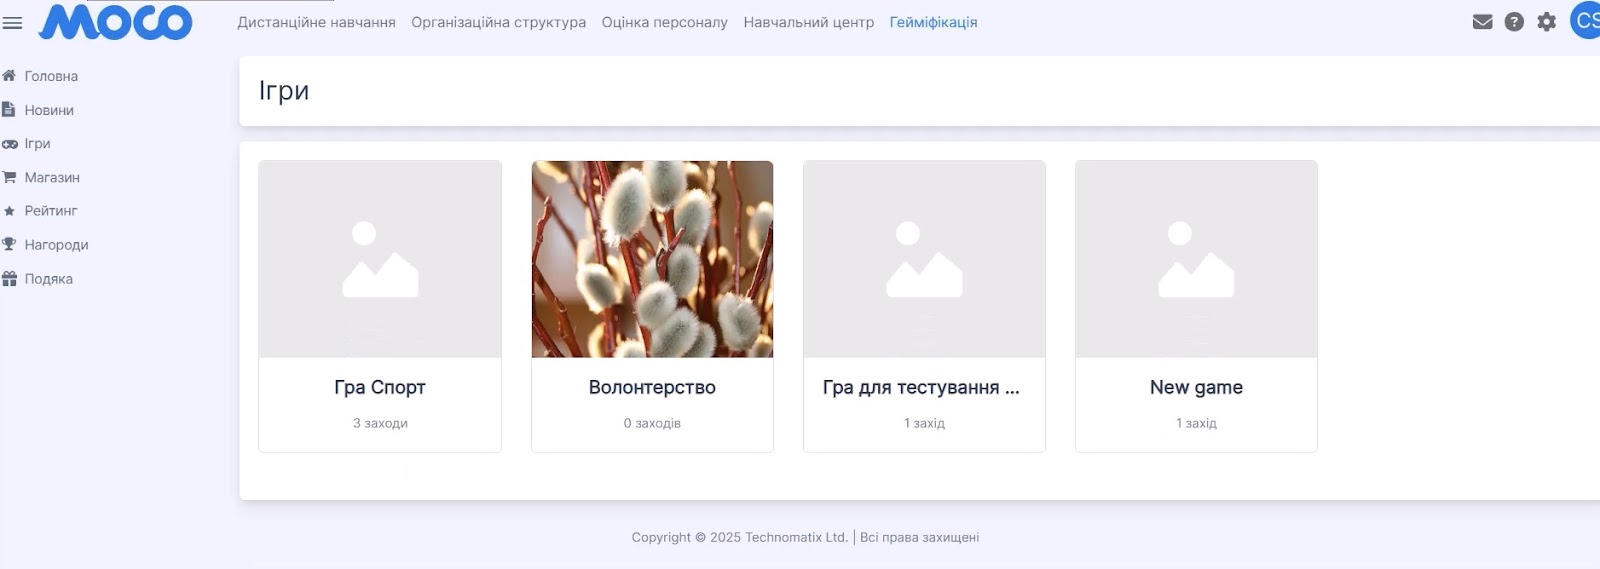Select the Гейміфікація top menu item
This screenshot has width=1600, height=569.
[933, 22]
